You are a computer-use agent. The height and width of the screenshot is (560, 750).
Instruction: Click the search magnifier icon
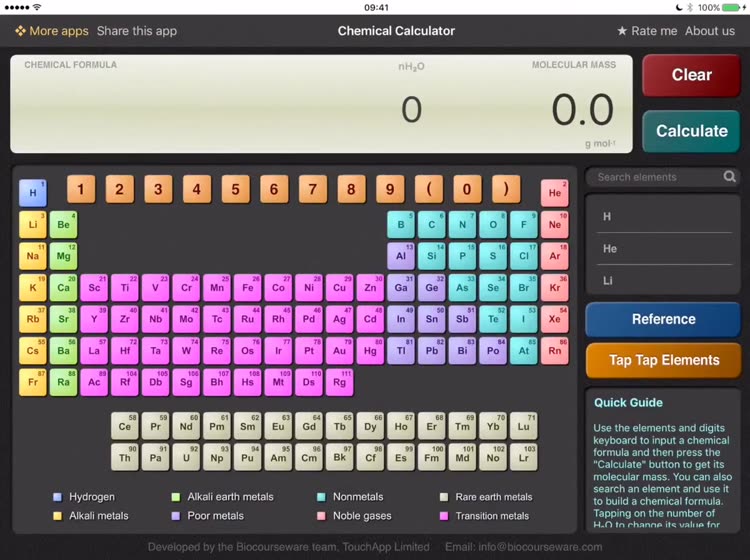click(x=729, y=177)
